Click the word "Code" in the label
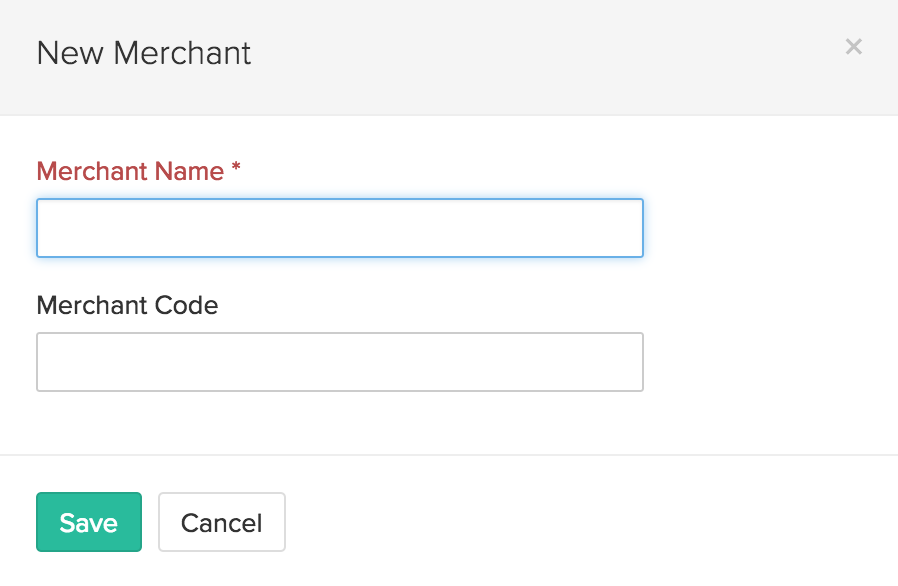Screen dimensions: 898x586 pyautogui.click(x=186, y=305)
